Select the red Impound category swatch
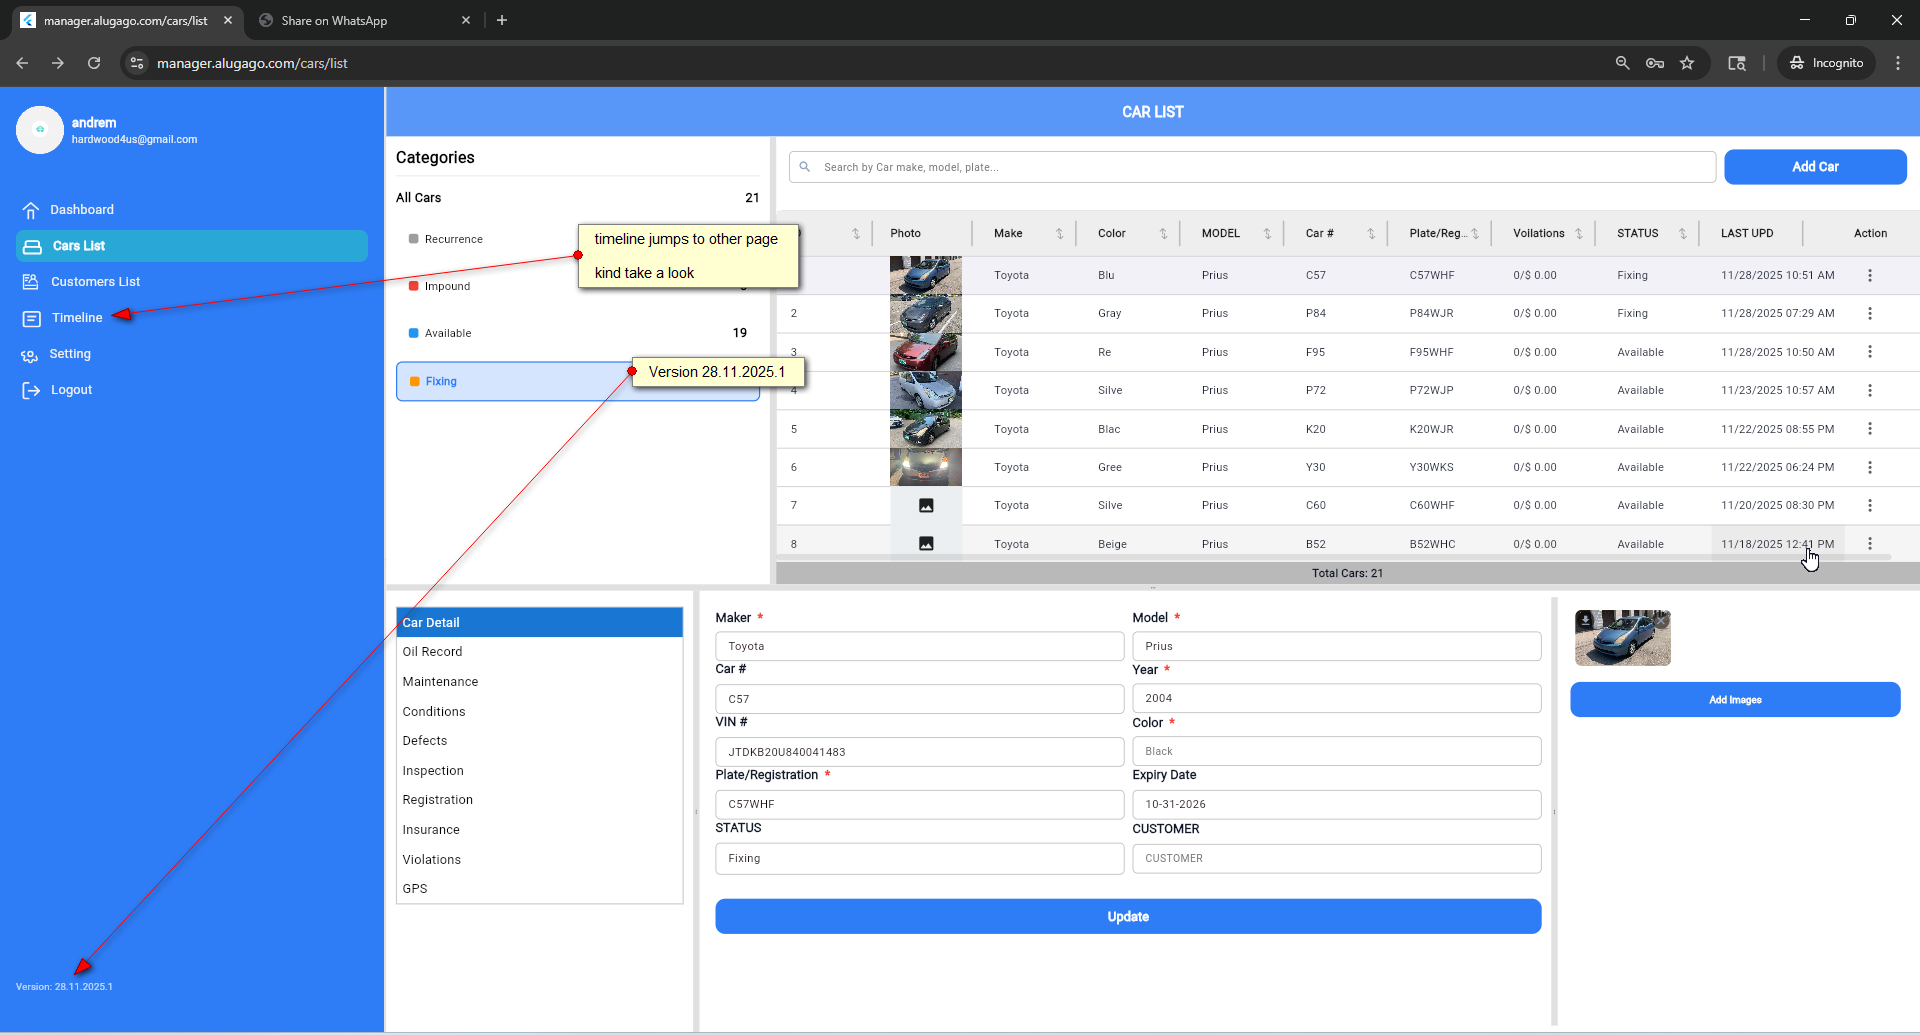The image size is (1920, 1035). [x=414, y=286]
